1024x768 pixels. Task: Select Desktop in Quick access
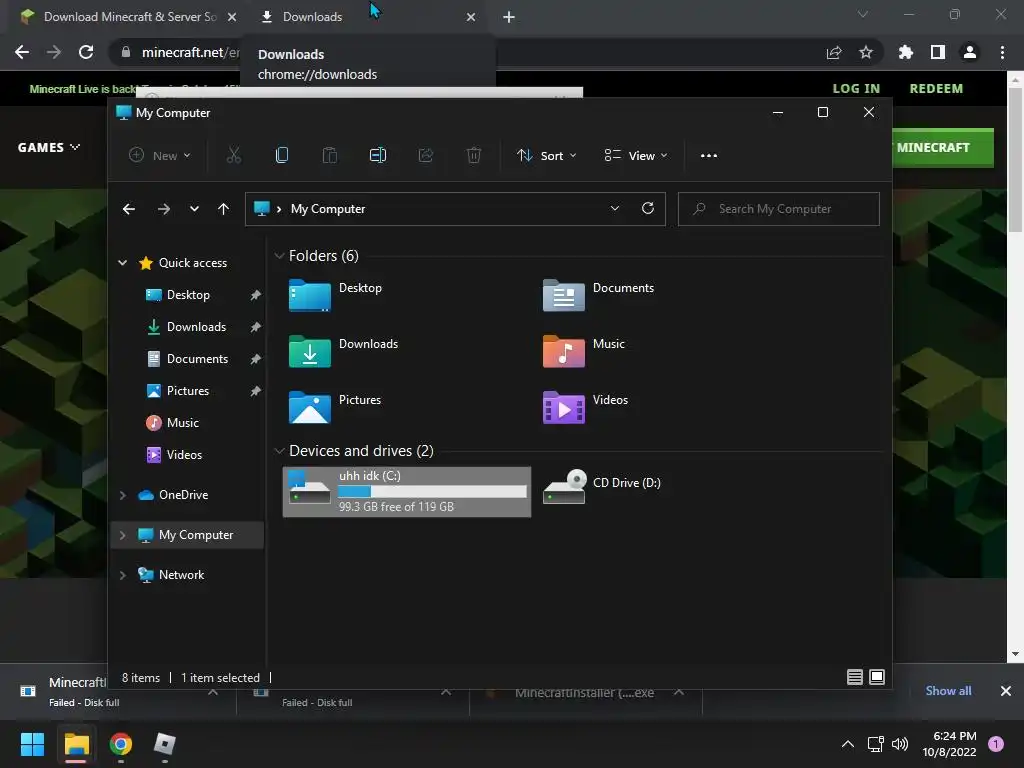[188, 295]
